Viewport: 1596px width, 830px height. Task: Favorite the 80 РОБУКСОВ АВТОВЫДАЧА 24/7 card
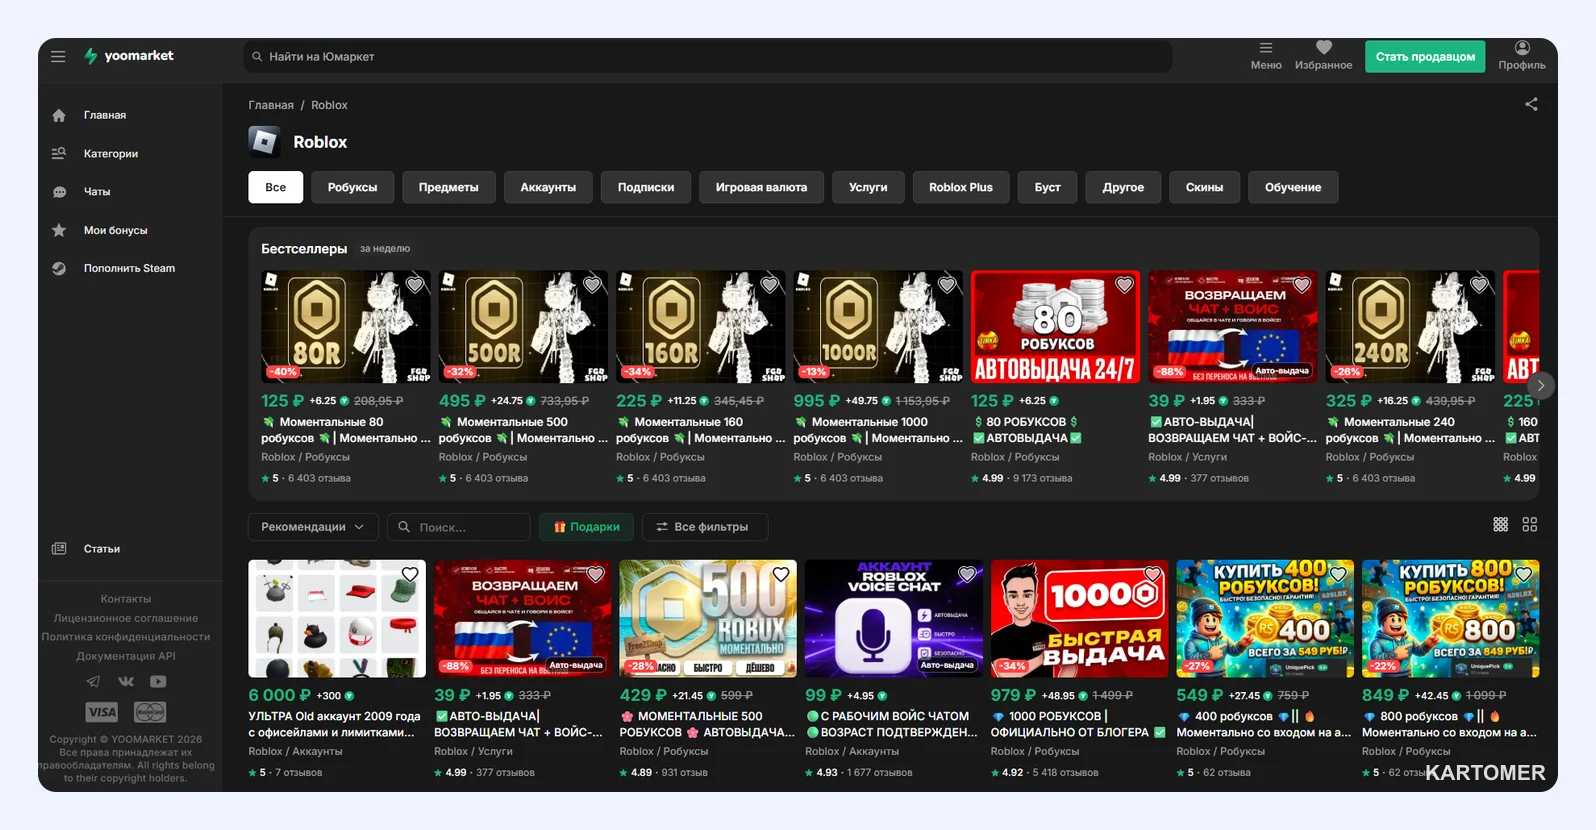click(x=1124, y=285)
